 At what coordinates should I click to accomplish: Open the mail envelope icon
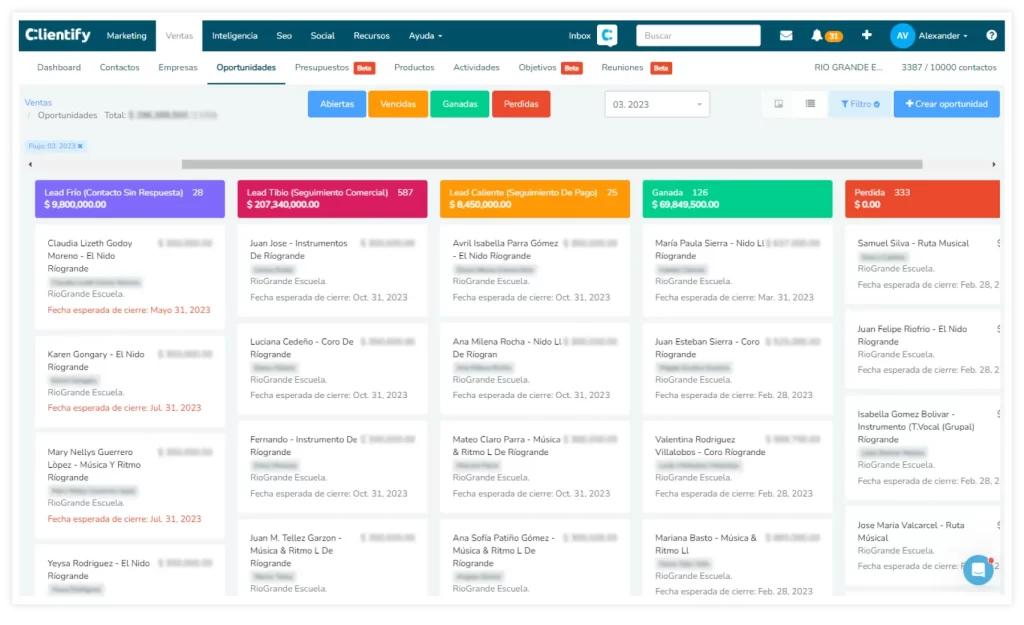click(786, 36)
